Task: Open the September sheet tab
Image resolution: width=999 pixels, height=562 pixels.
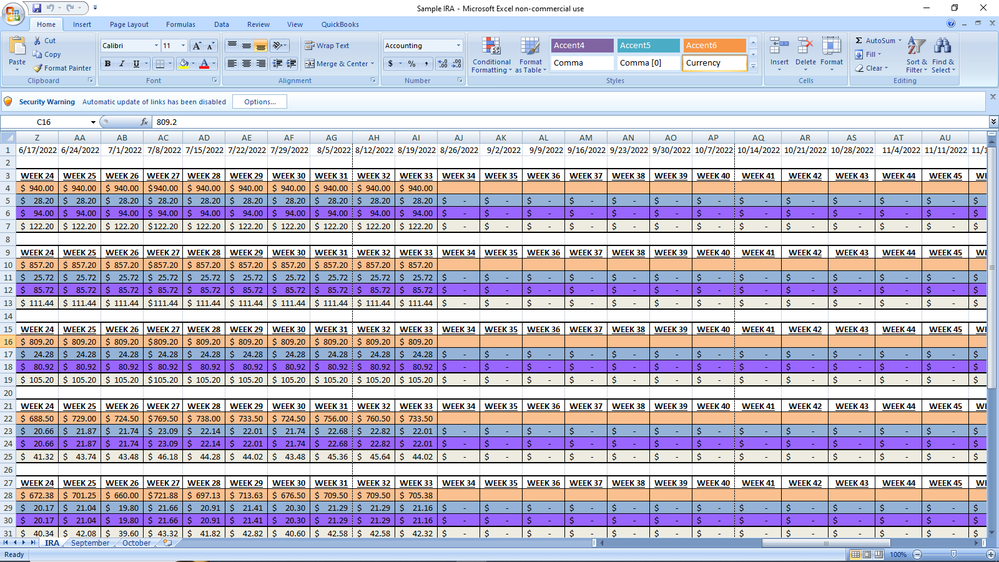Action: click(90, 543)
